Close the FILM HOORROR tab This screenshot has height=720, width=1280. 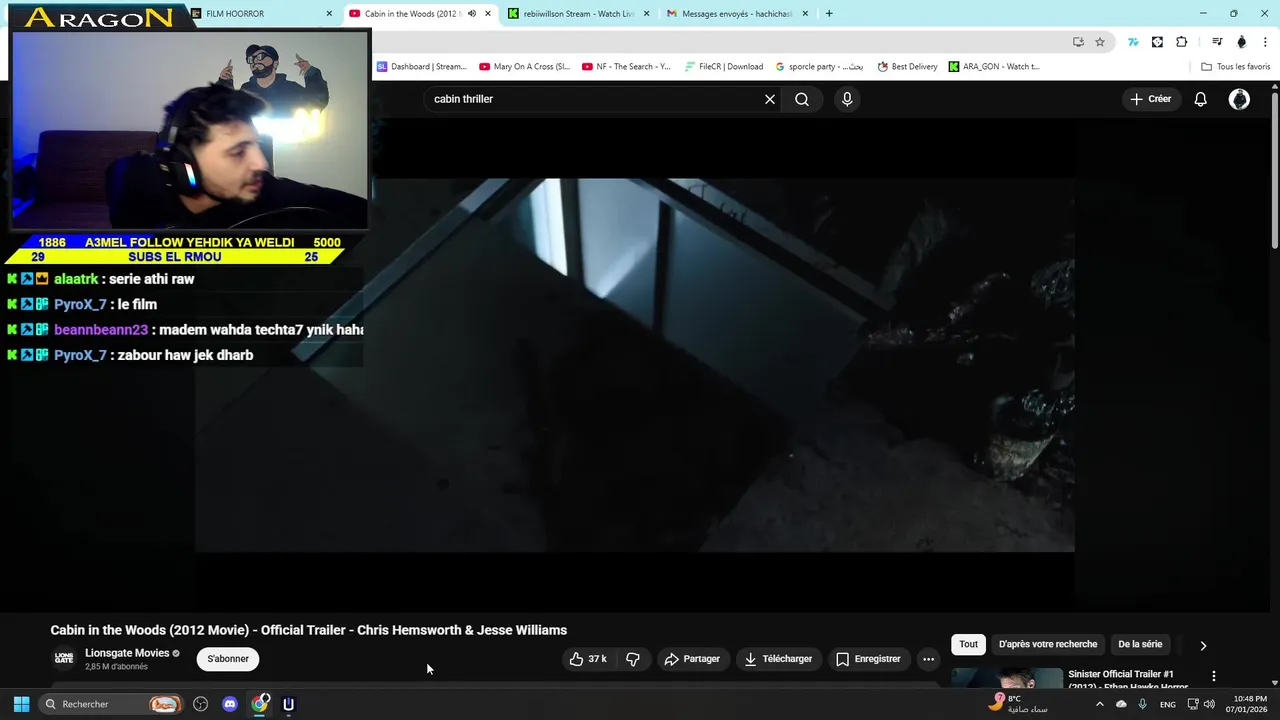pos(329,14)
